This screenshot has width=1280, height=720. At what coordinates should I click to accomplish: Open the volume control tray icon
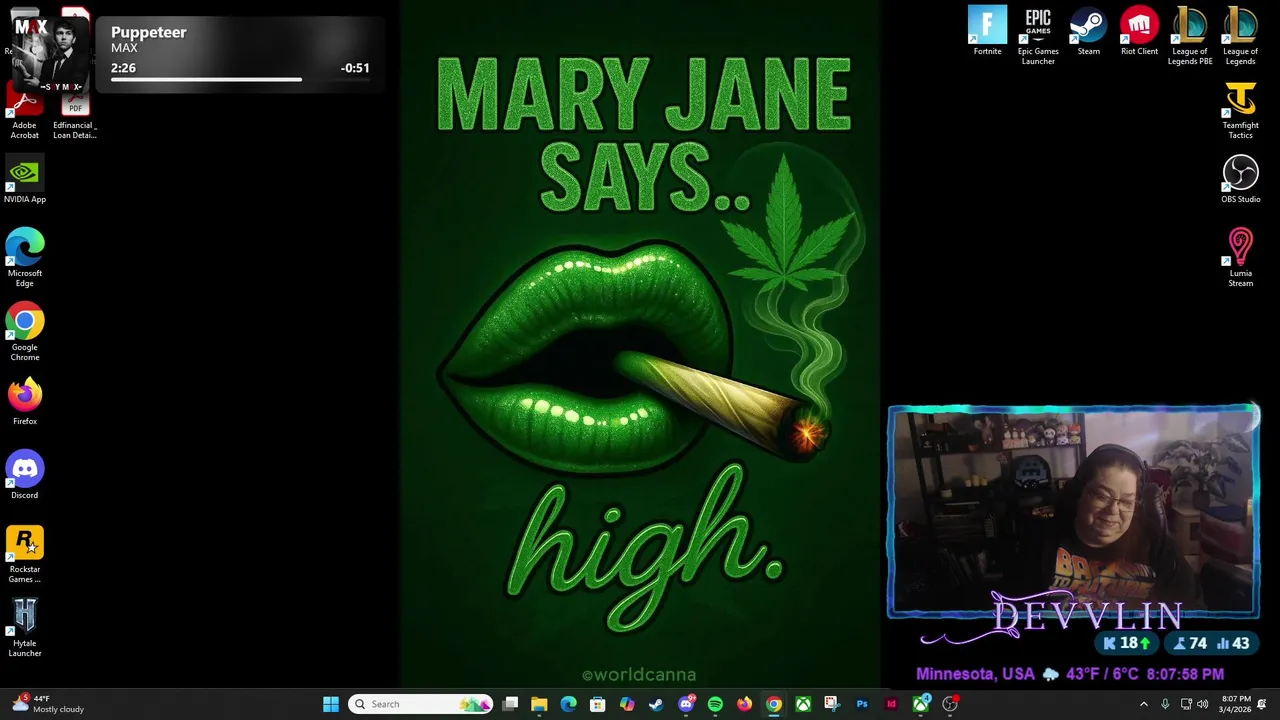tap(1203, 704)
